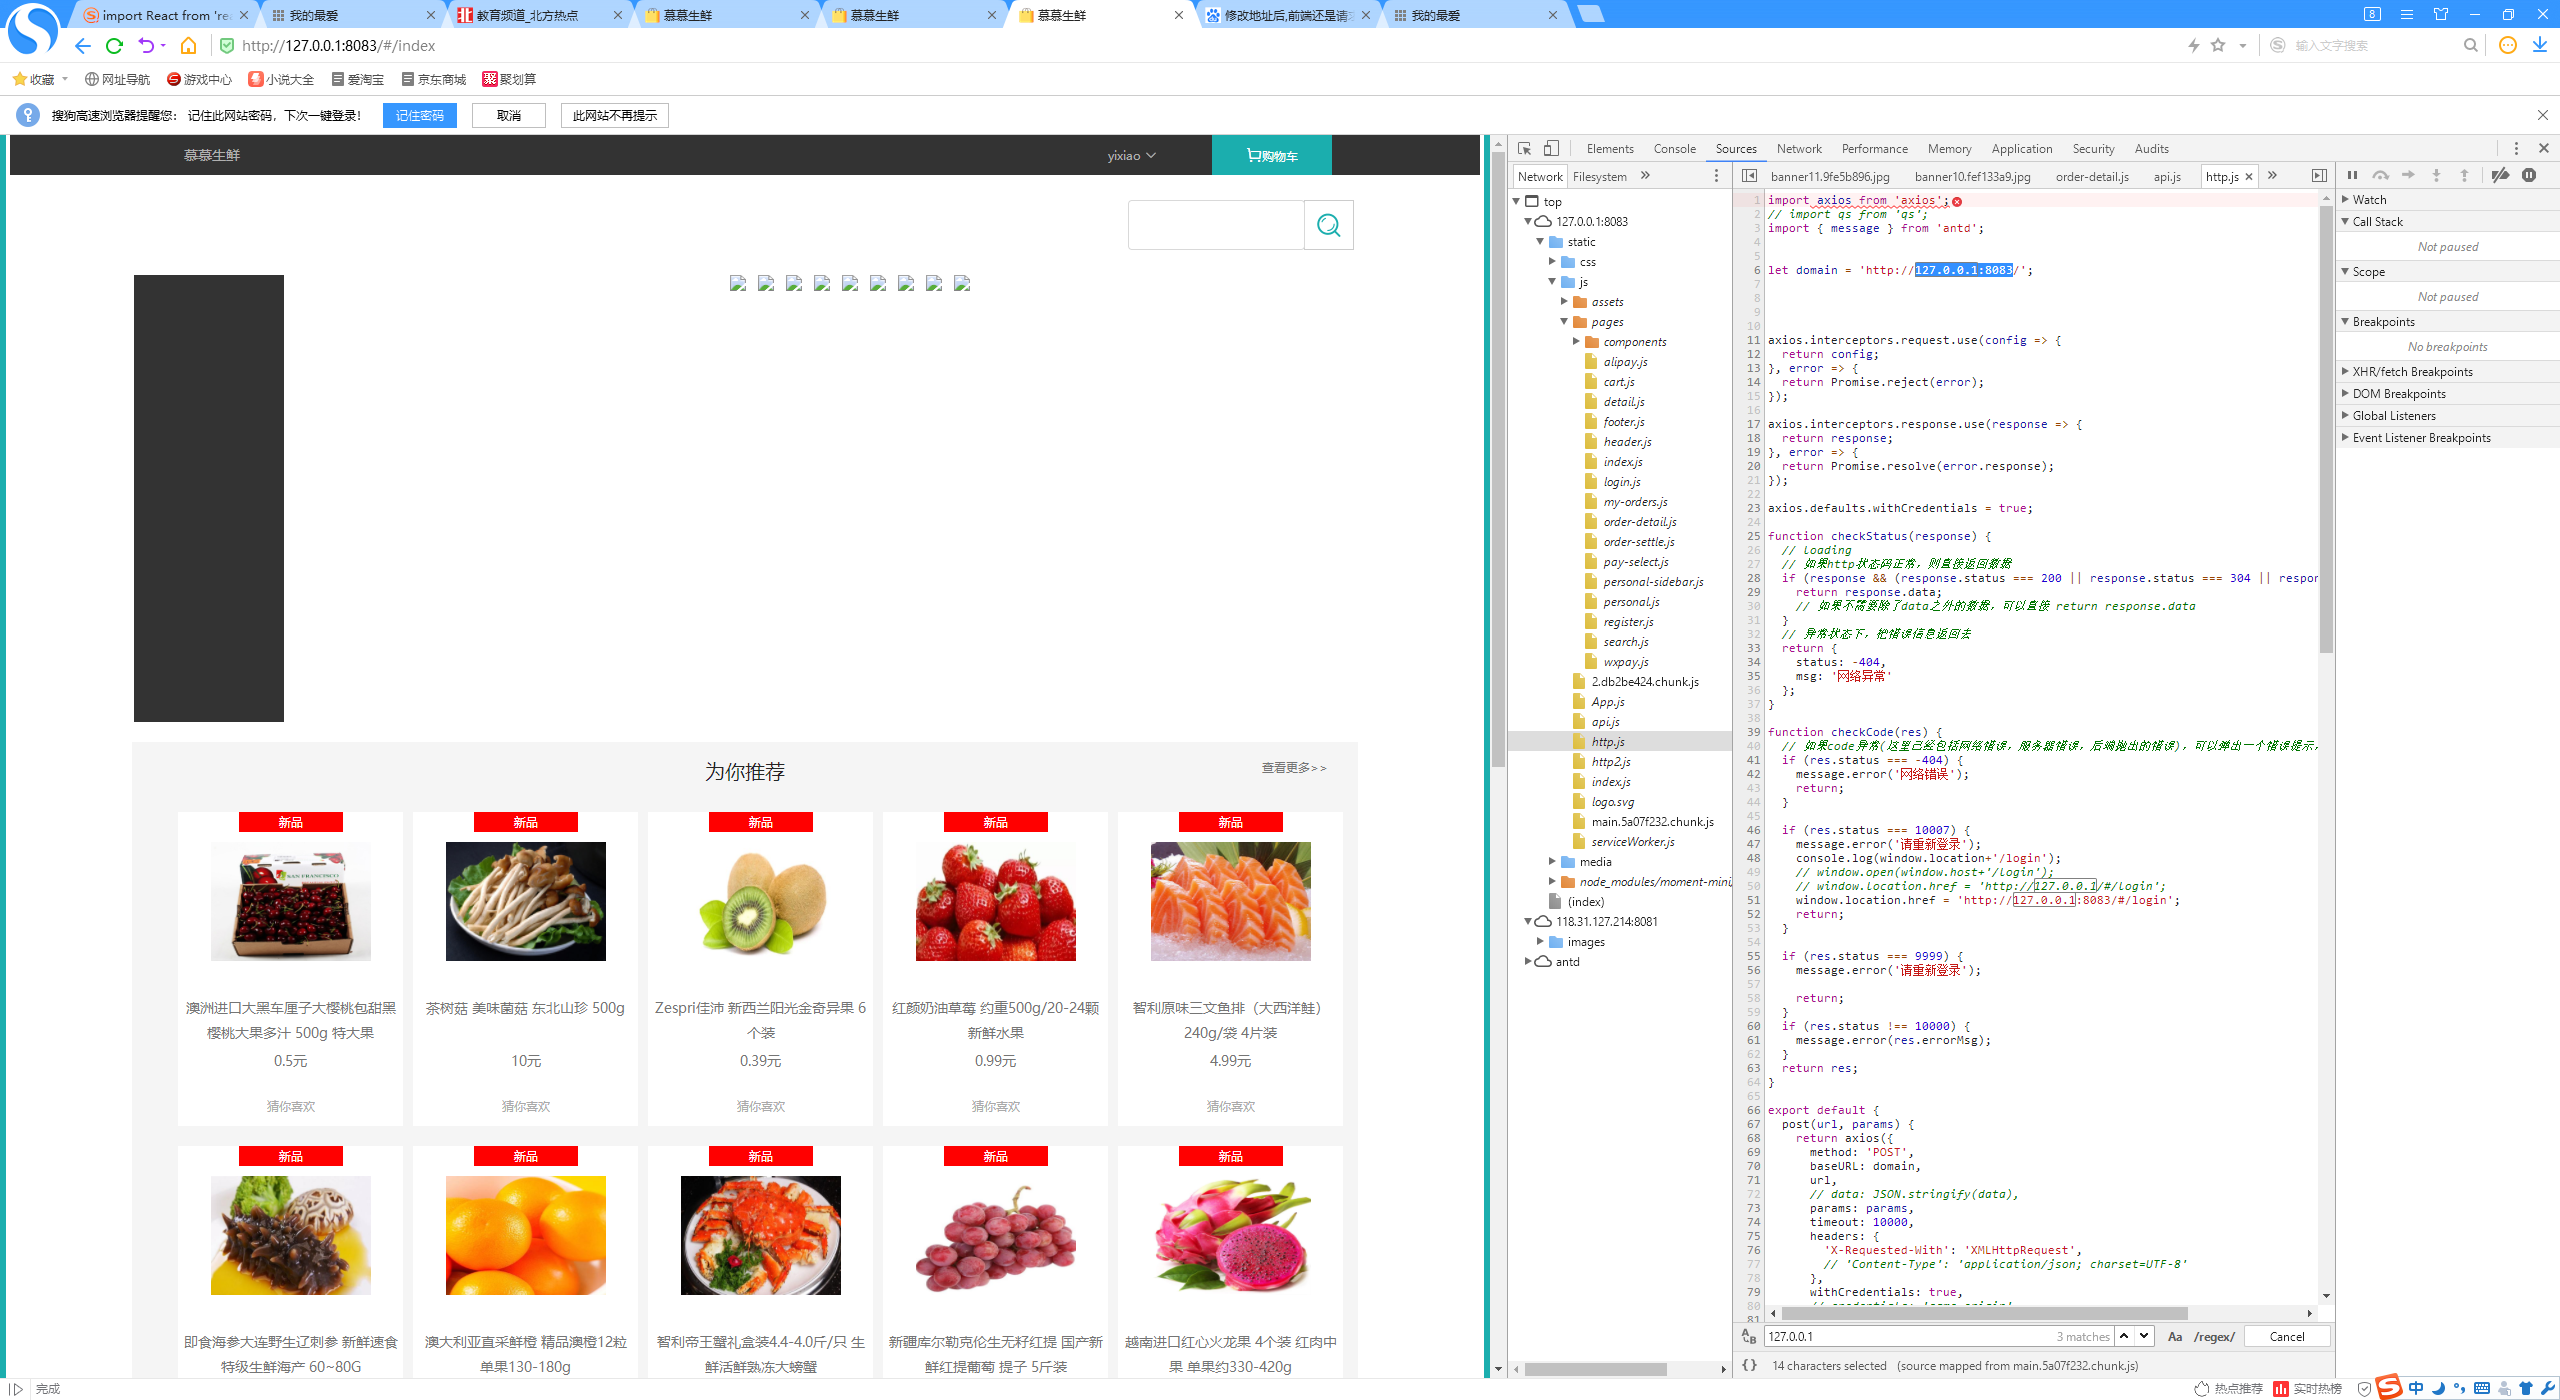This screenshot has width=2560, height=1400.
Task: Click the pause script execution icon
Action: pyautogui.click(x=2352, y=175)
